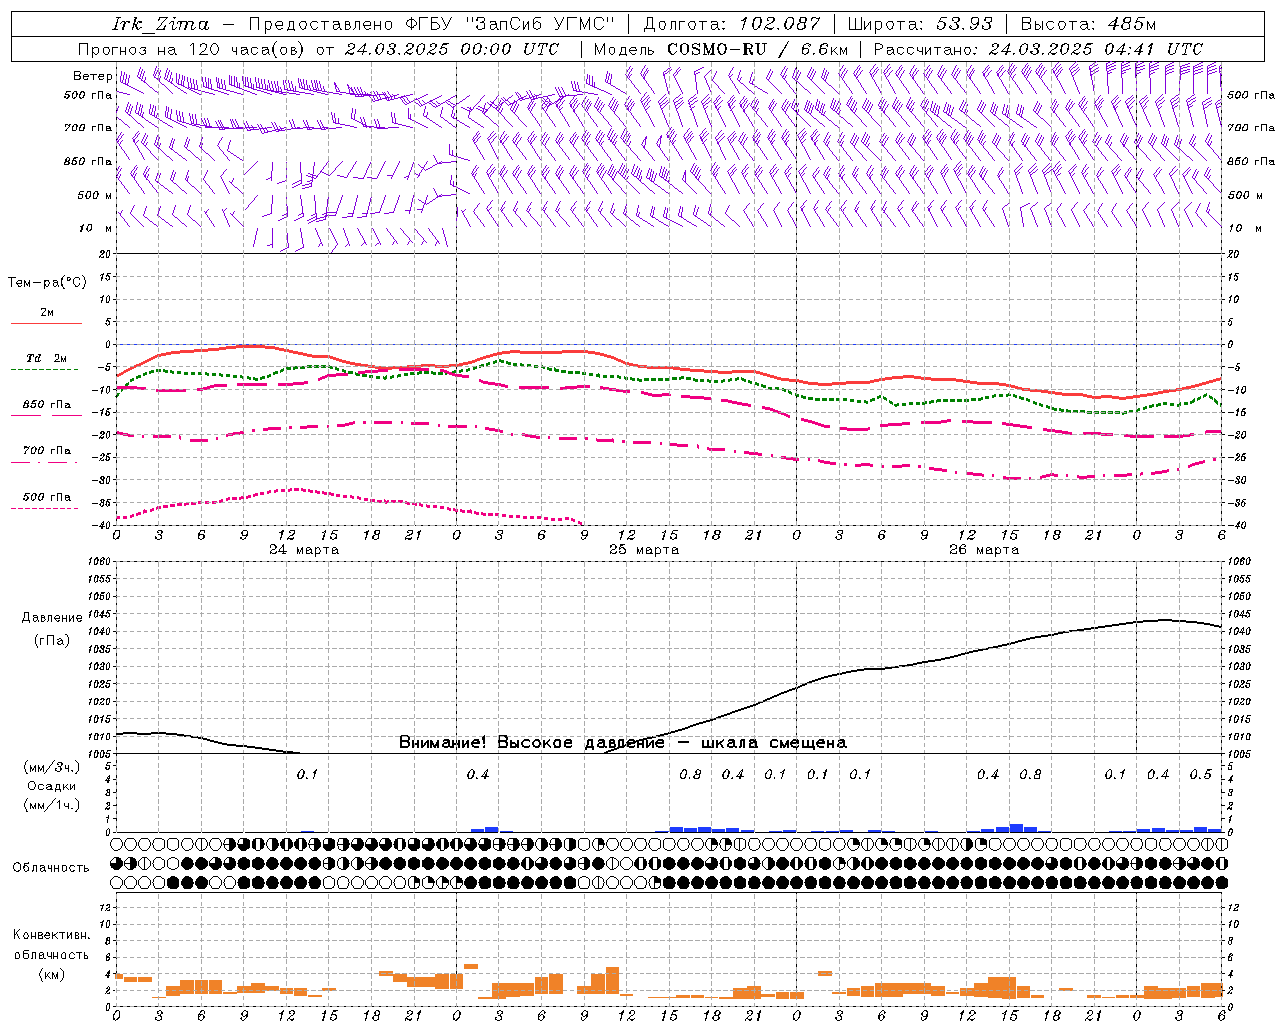Image resolution: width=1280 pixels, height=1024 pixels.
Task: Click the 0.5 precipitation amount value
Action: pos(1200,775)
